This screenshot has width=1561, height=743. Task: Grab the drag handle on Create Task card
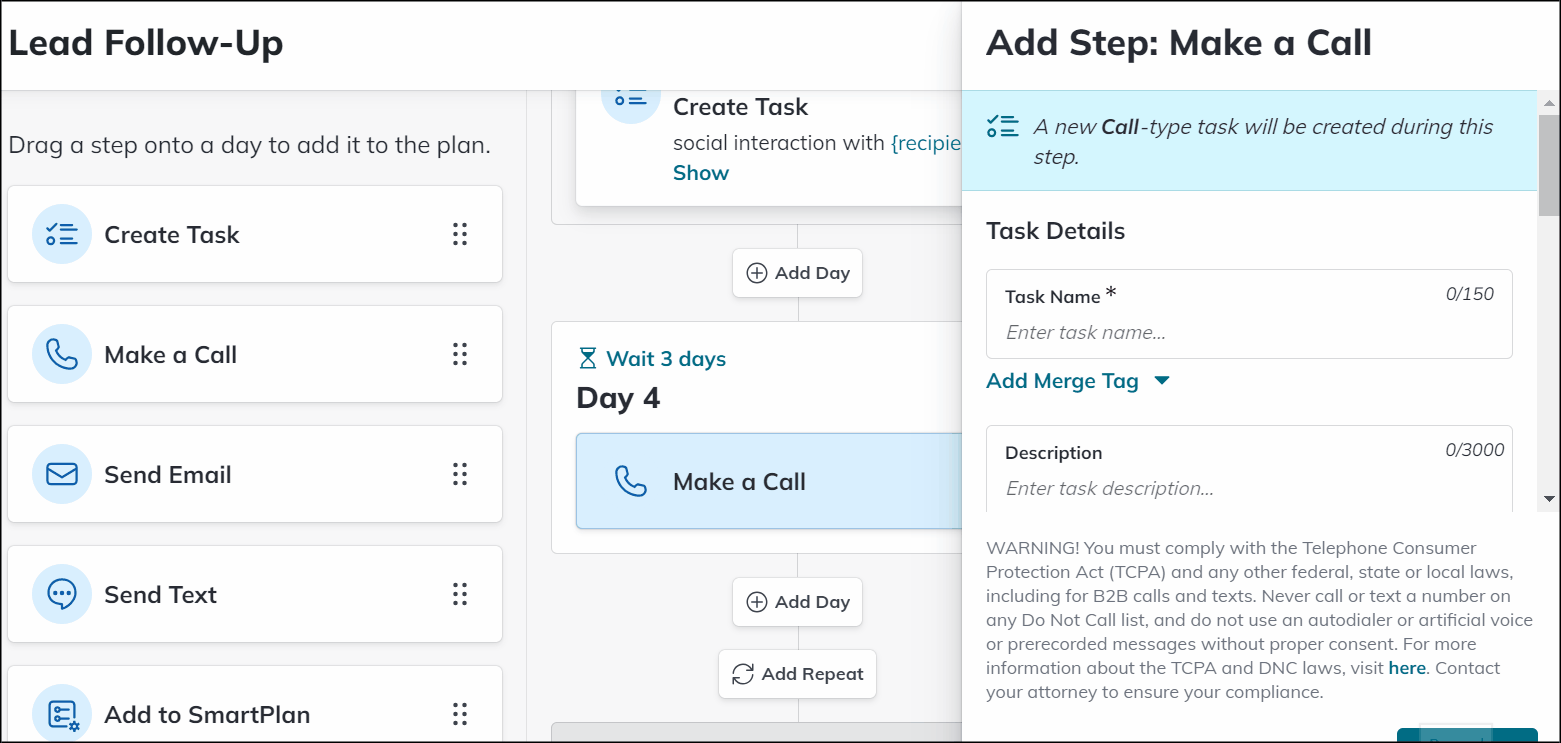pos(460,234)
